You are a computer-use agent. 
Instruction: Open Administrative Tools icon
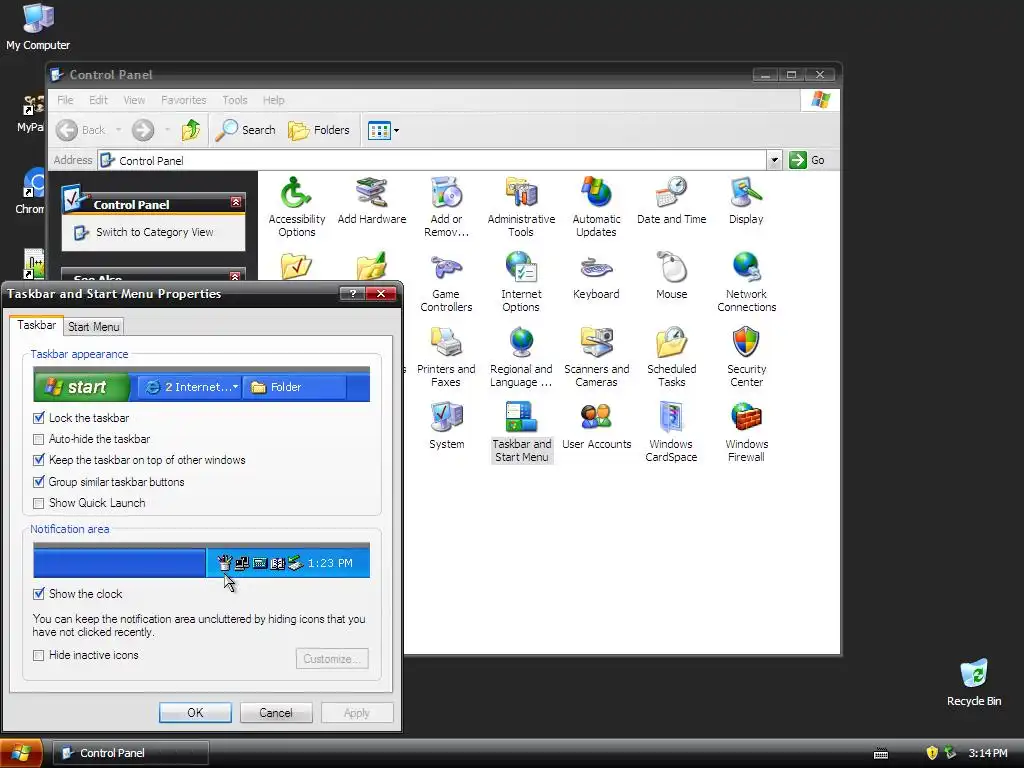pyautogui.click(x=521, y=206)
